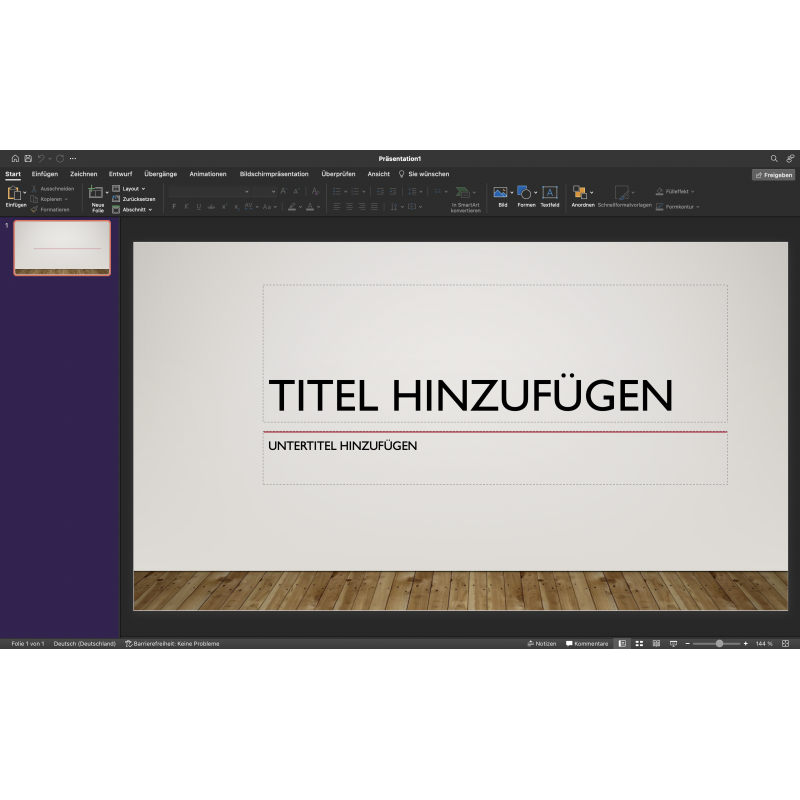
Task: Save the presentation using the disk icon
Action: coord(28,158)
